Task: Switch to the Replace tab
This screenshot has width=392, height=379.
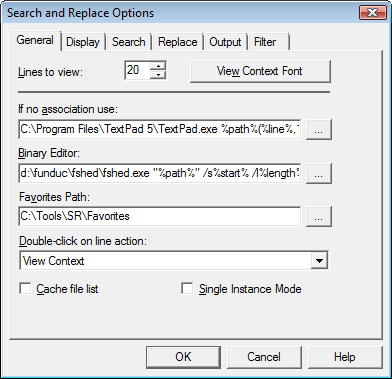Action: [x=177, y=42]
